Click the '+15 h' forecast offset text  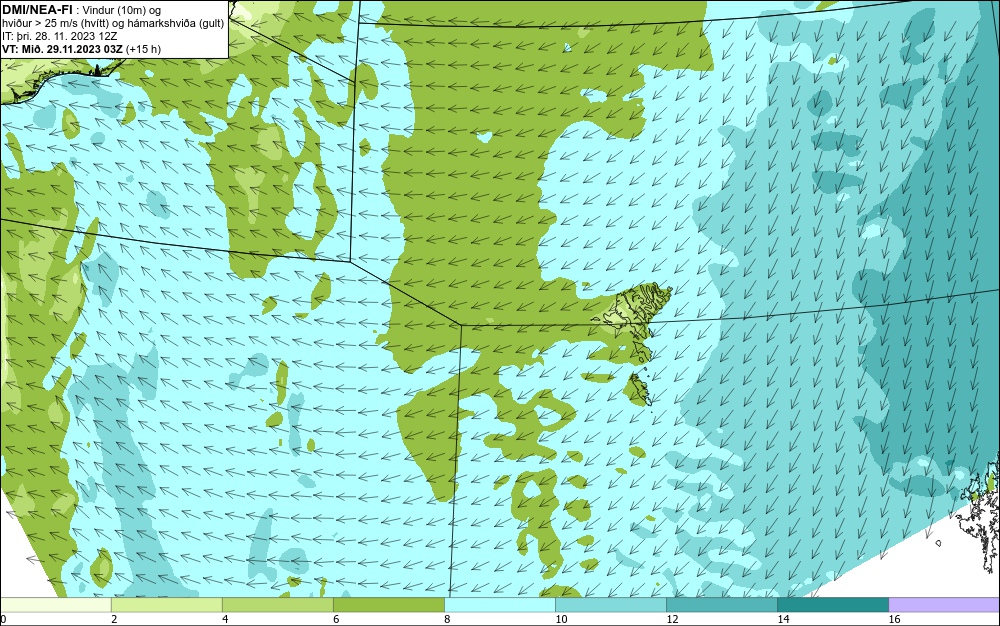point(143,49)
